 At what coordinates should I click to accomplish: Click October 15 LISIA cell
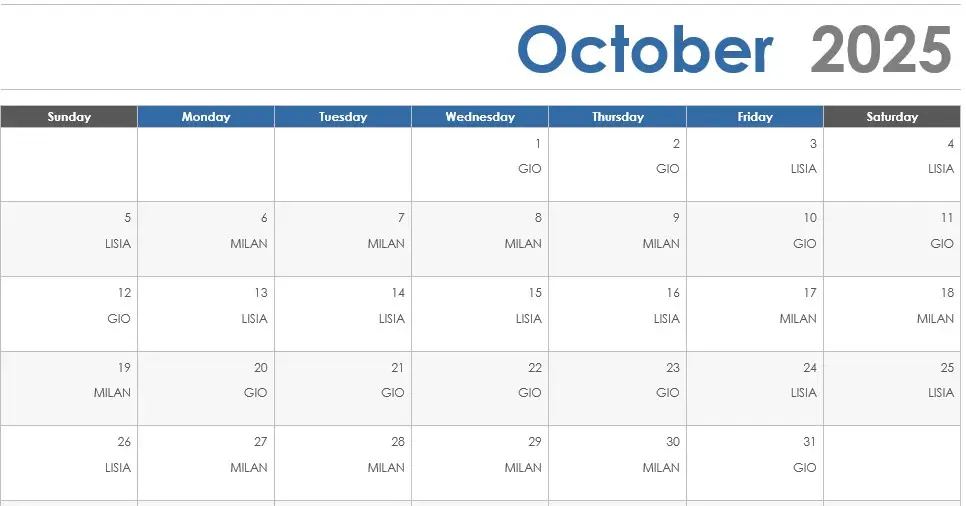(480, 314)
